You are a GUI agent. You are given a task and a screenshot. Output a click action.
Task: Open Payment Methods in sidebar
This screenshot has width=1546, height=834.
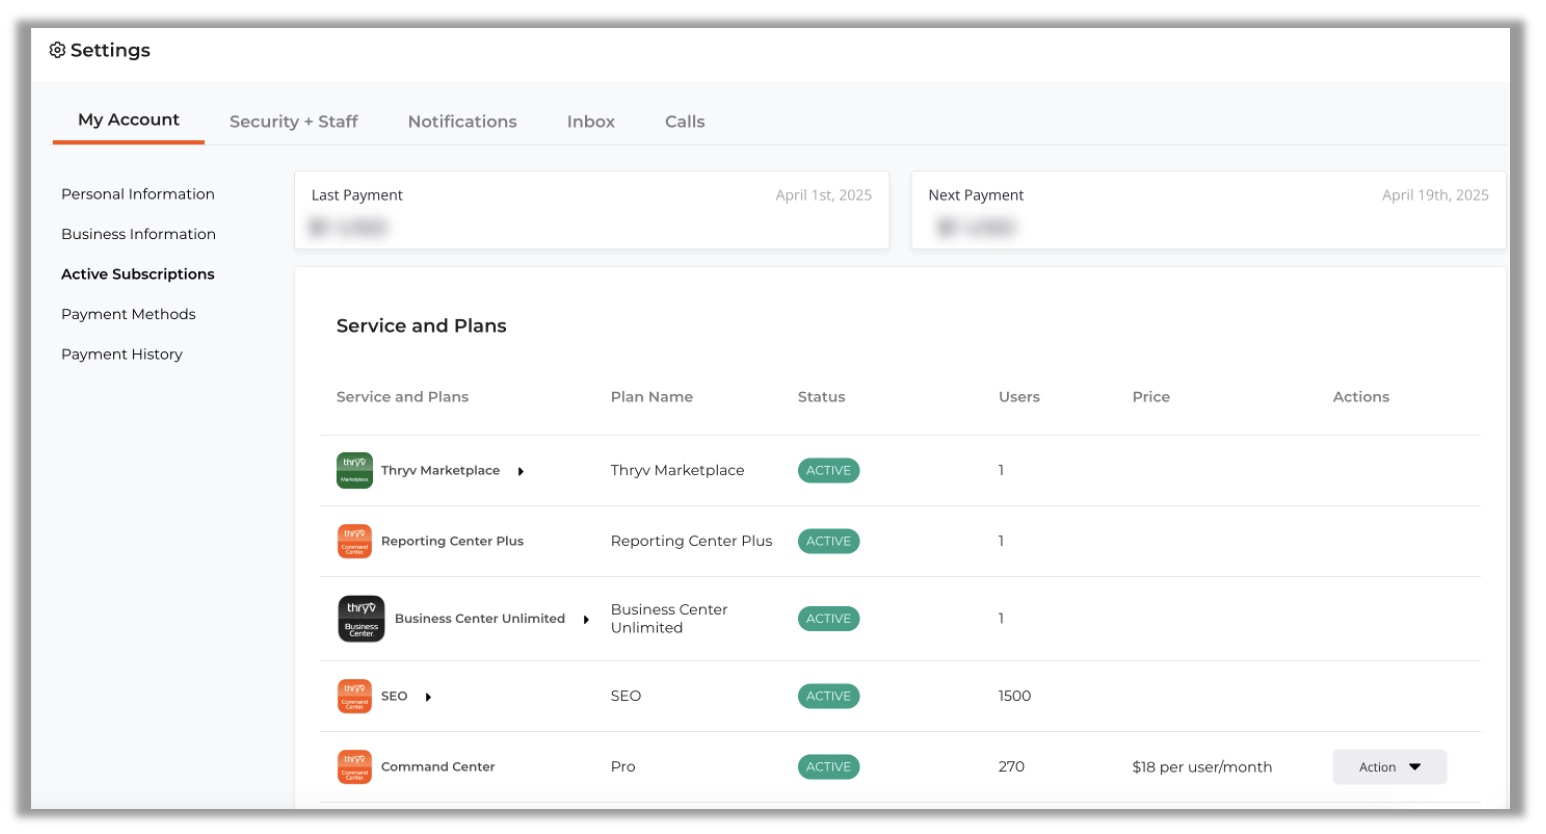click(128, 314)
